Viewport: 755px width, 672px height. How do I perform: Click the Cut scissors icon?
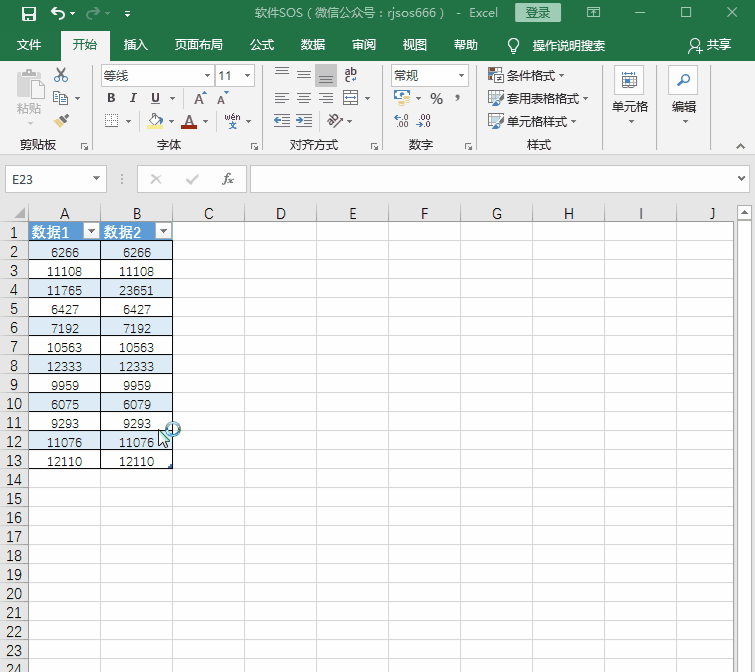61,75
